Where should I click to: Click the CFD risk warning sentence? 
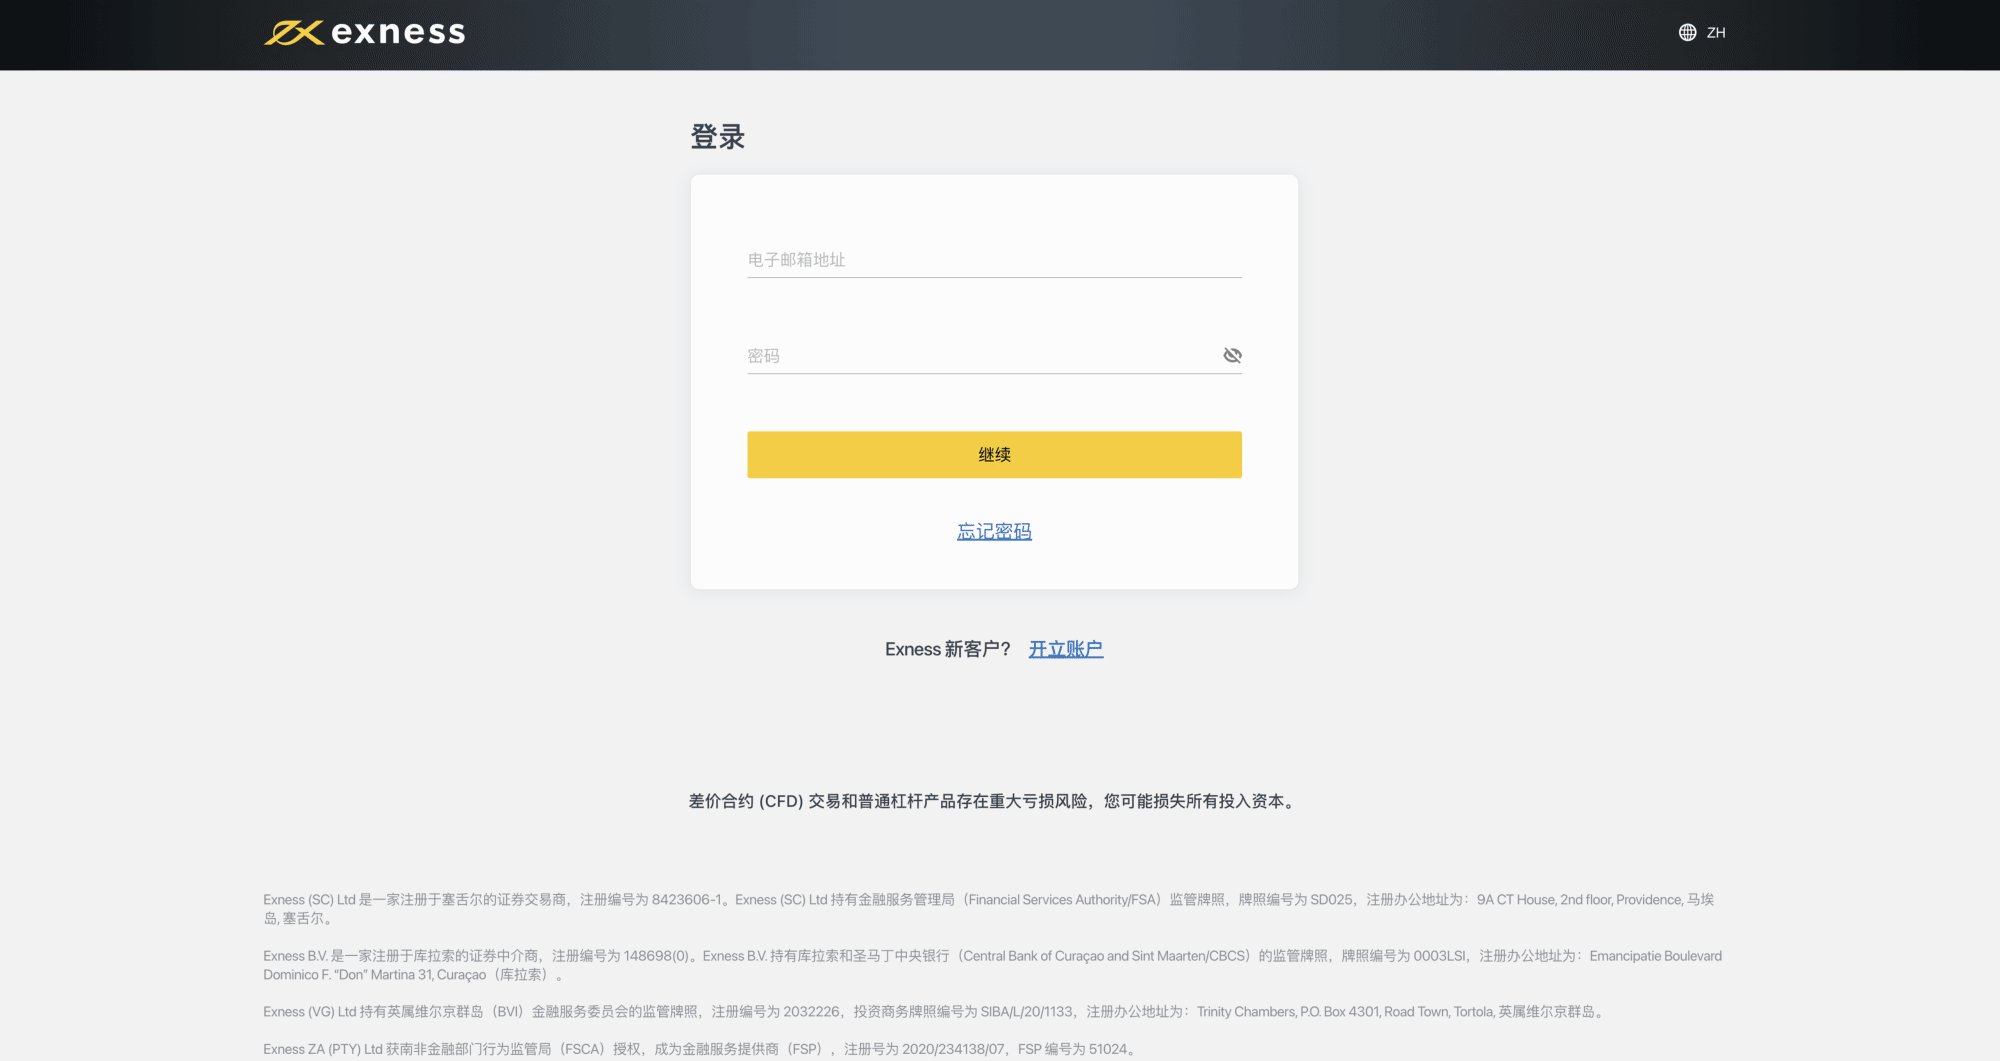[994, 801]
